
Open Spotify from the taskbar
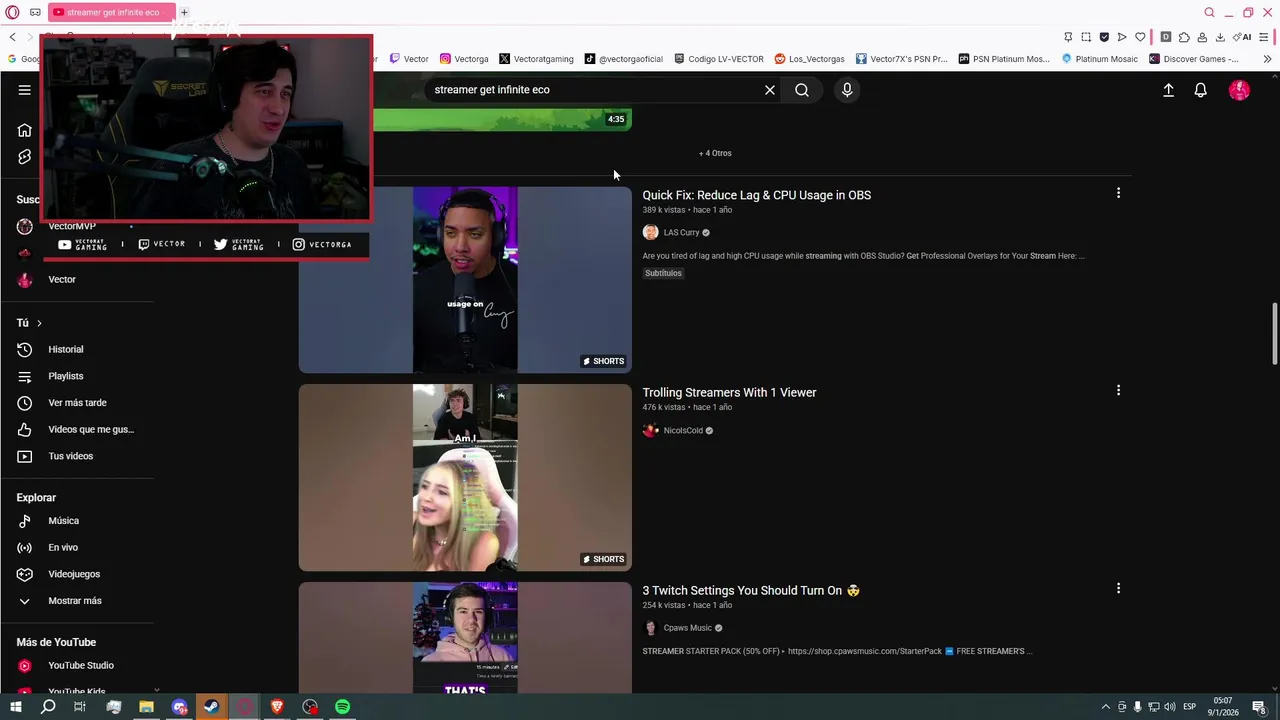(x=342, y=707)
